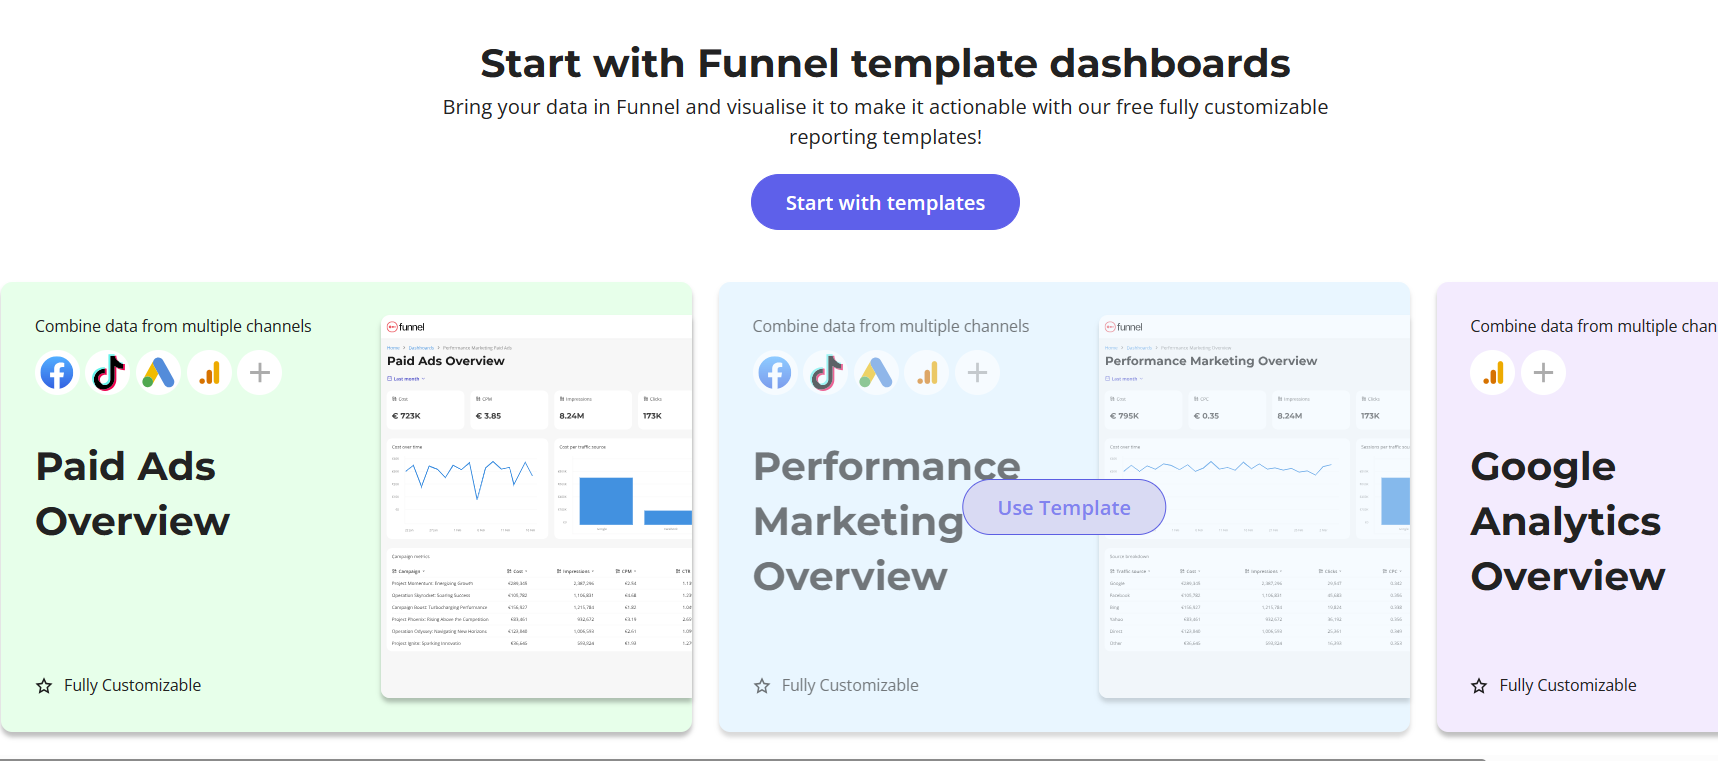Click funnel logo in Performance Marketing dashboard preview
Image resolution: width=1718 pixels, height=761 pixels.
[1124, 327]
